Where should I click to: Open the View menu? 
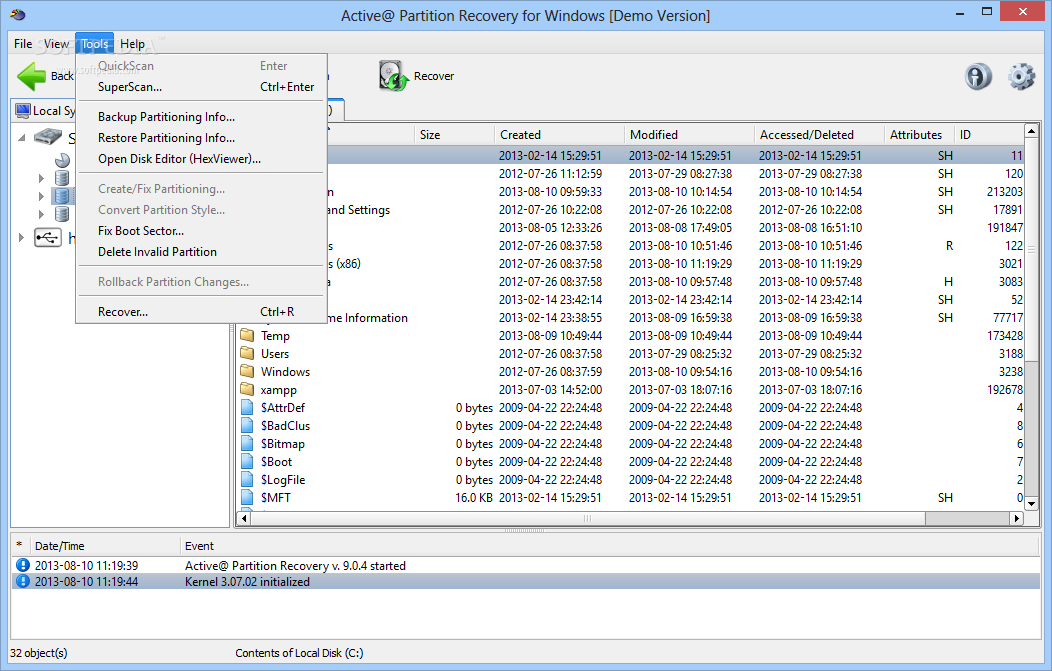click(56, 44)
